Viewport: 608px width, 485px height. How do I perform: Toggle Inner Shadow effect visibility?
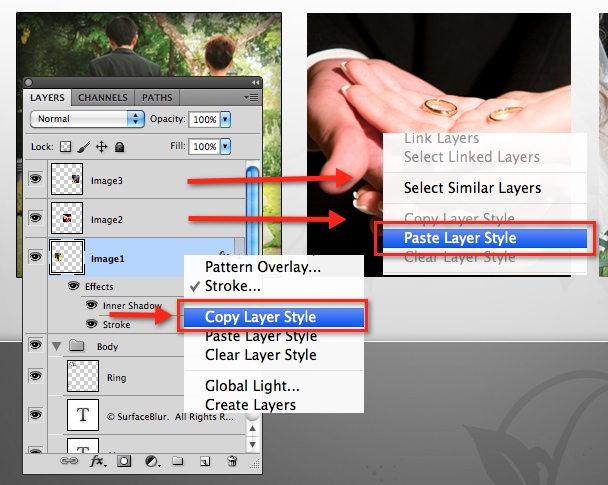coord(92,304)
